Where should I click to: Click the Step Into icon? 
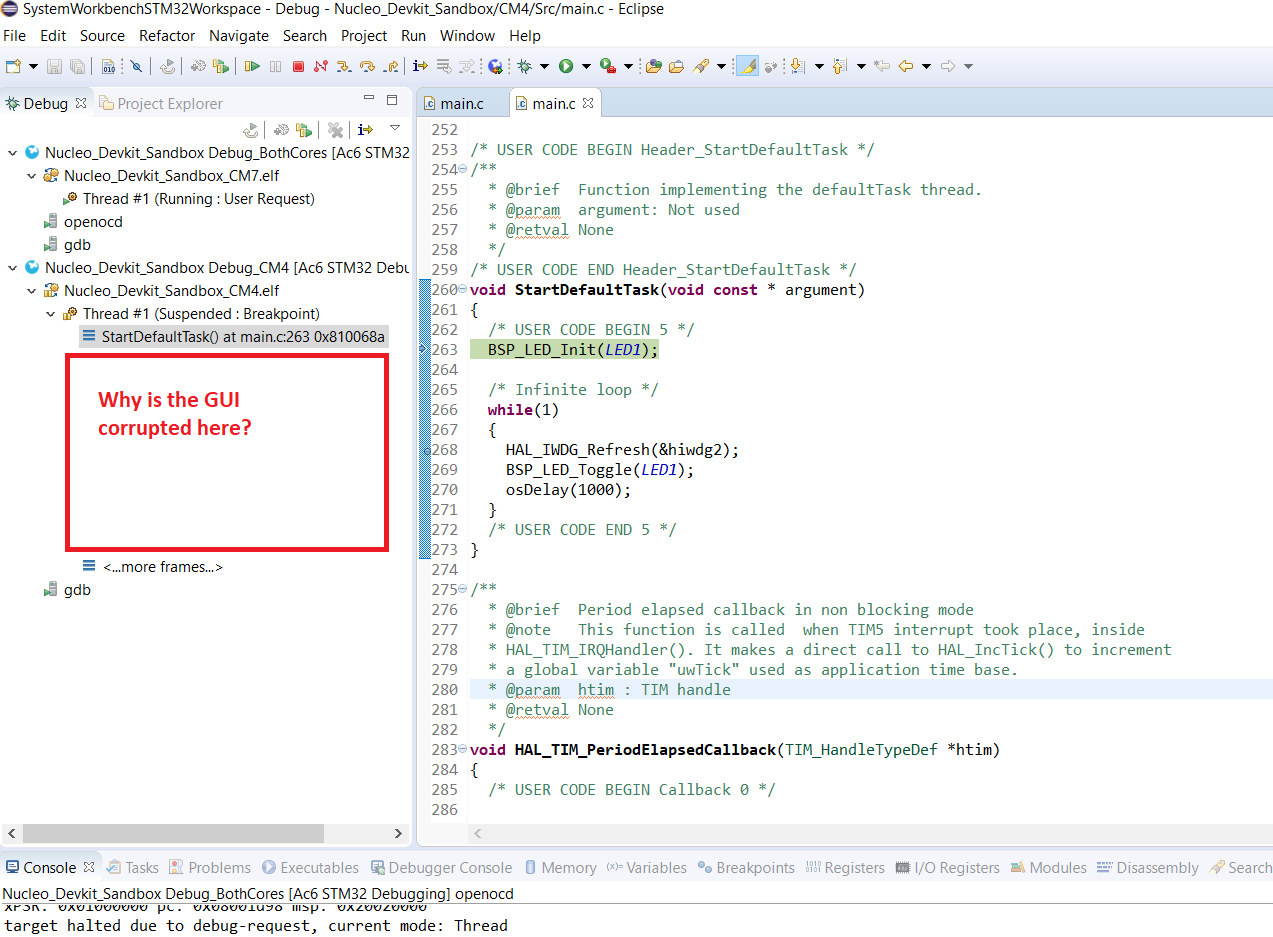coord(343,66)
